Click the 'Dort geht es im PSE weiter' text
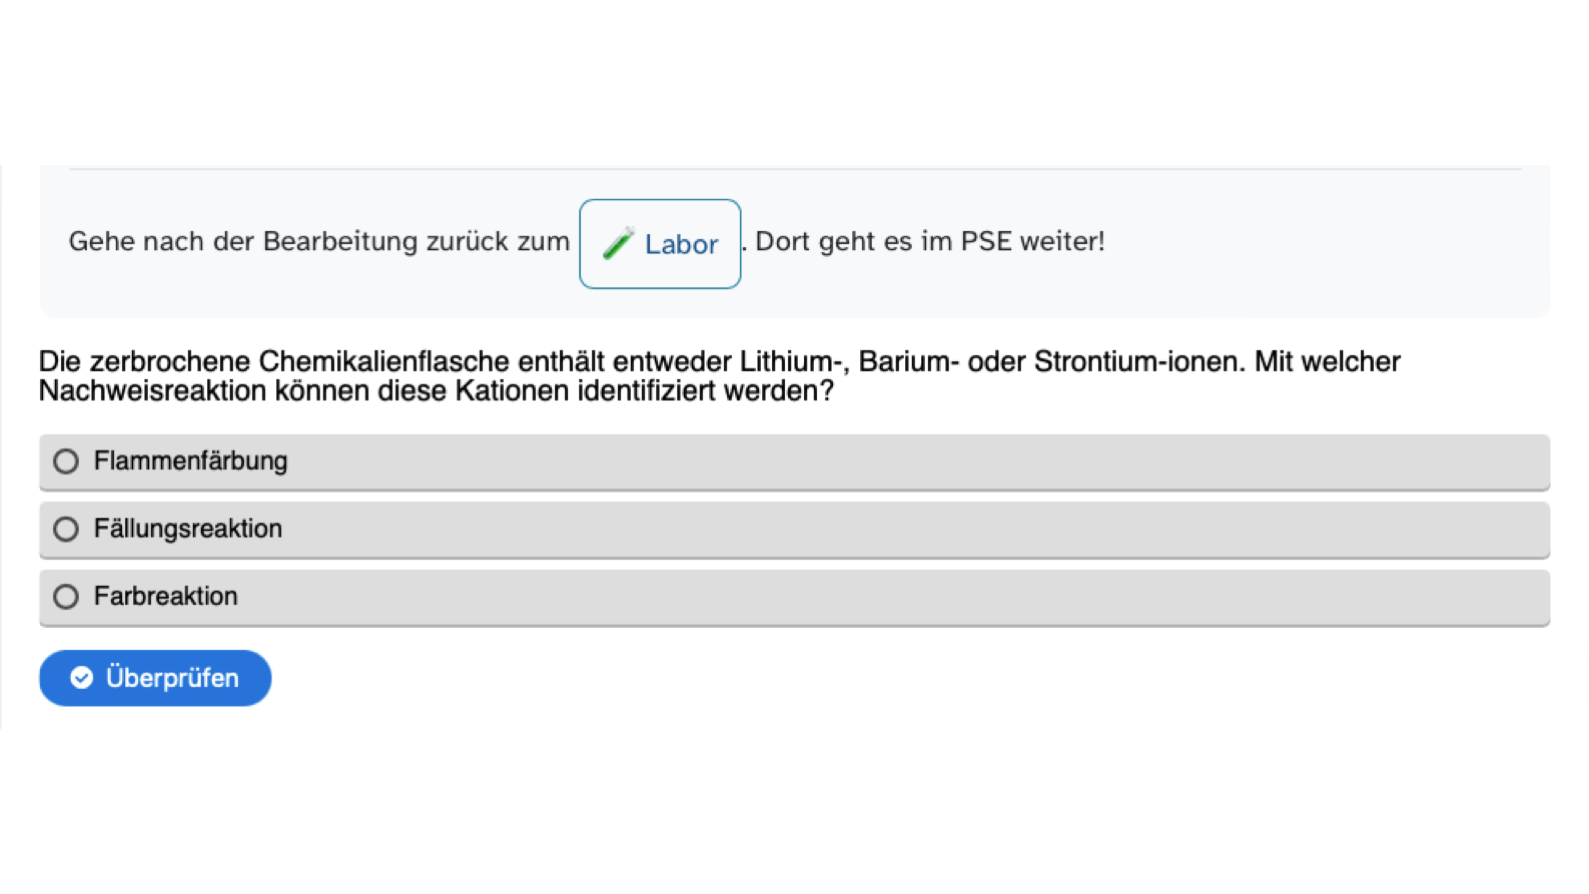This screenshot has height=894, width=1589. point(930,242)
